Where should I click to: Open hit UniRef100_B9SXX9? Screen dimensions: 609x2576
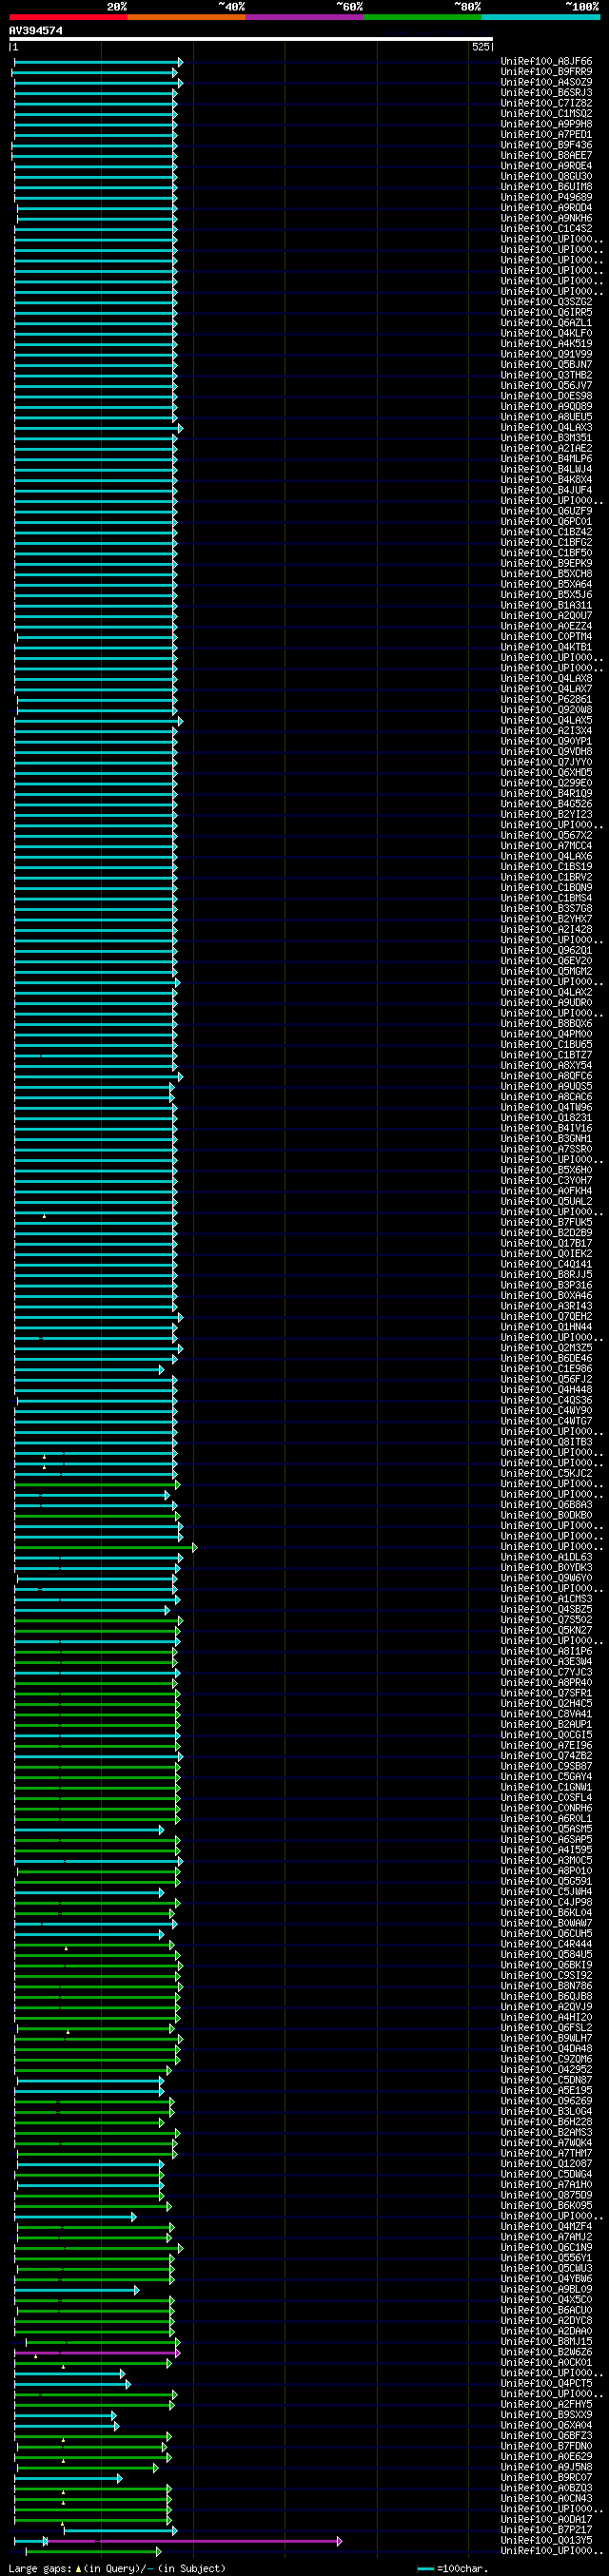(x=546, y=2415)
